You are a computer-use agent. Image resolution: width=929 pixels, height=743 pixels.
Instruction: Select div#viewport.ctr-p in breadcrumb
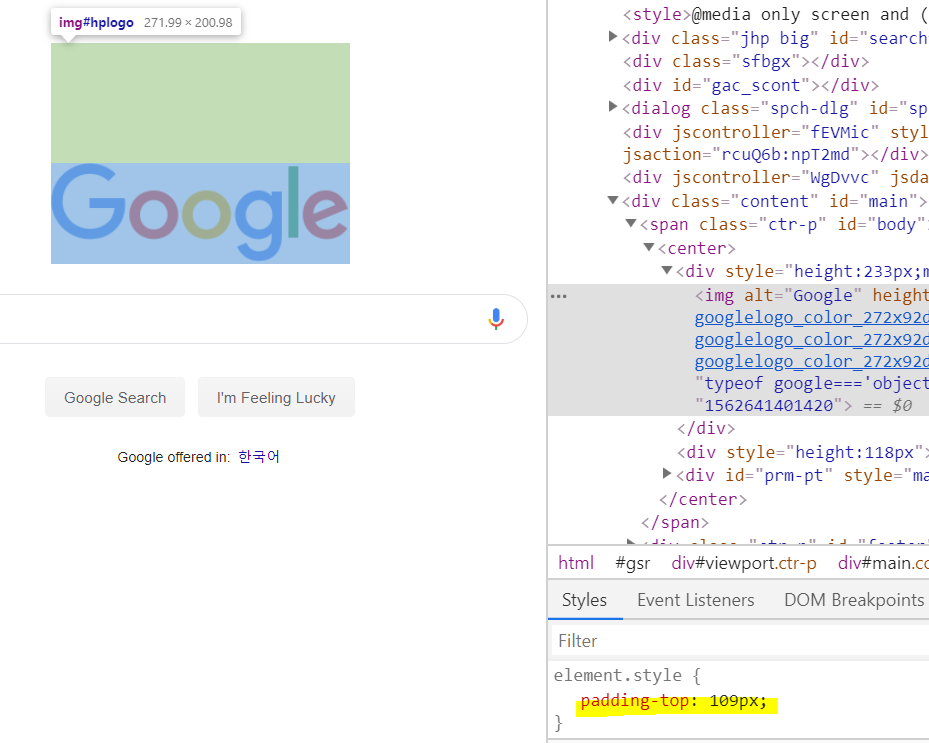[744, 563]
